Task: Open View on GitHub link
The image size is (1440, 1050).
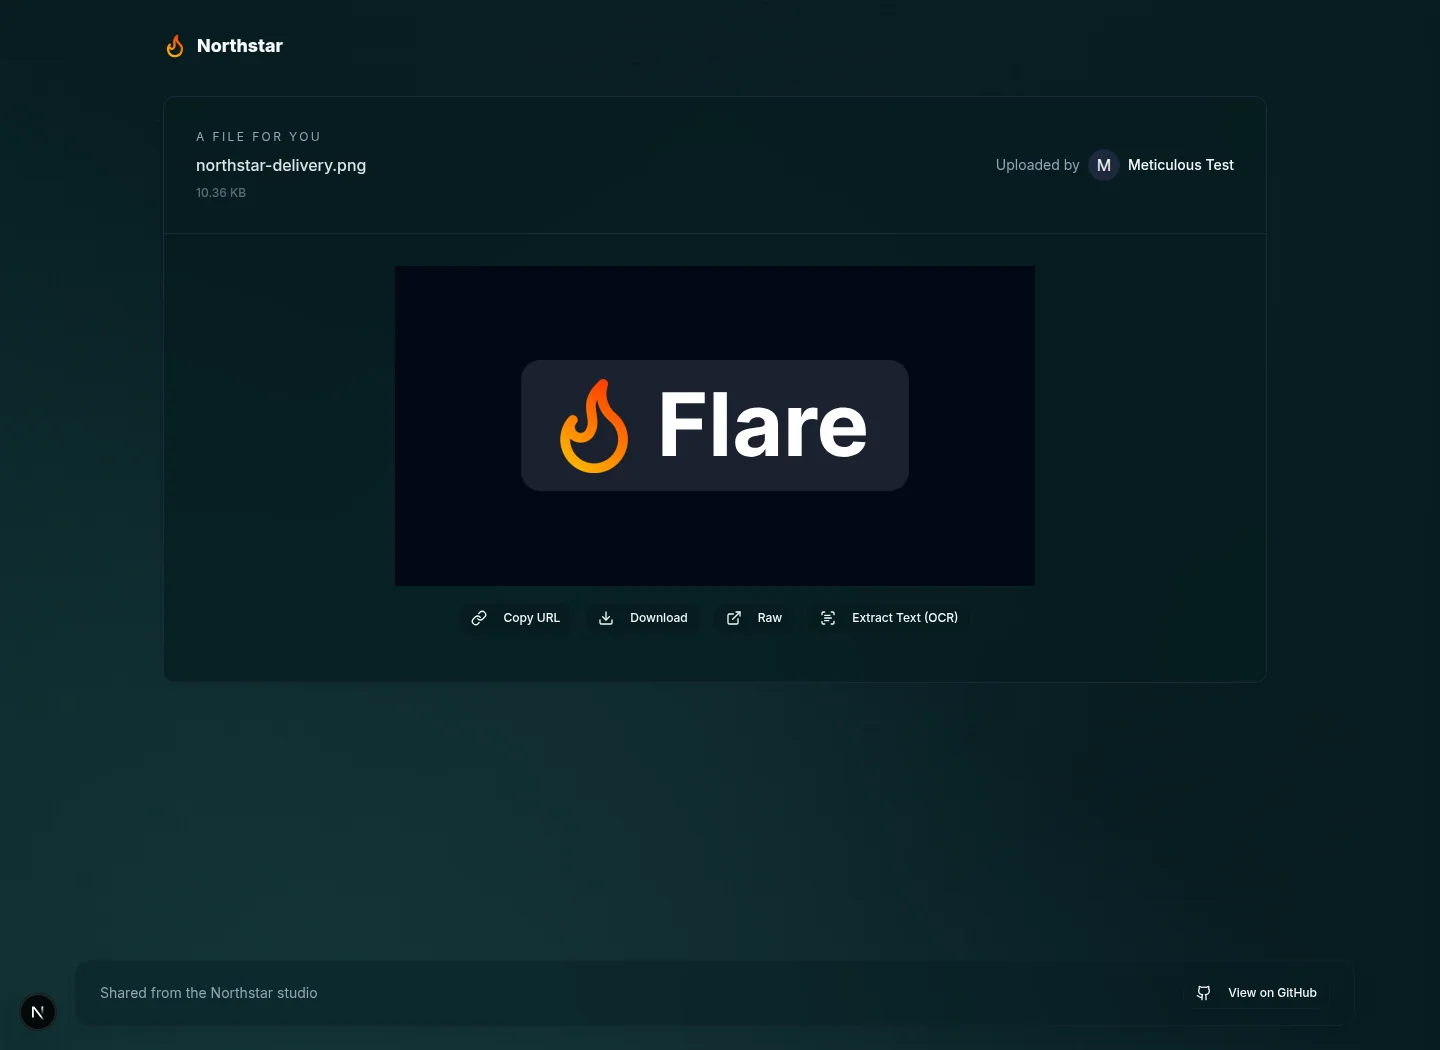Action: coord(1257,993)
